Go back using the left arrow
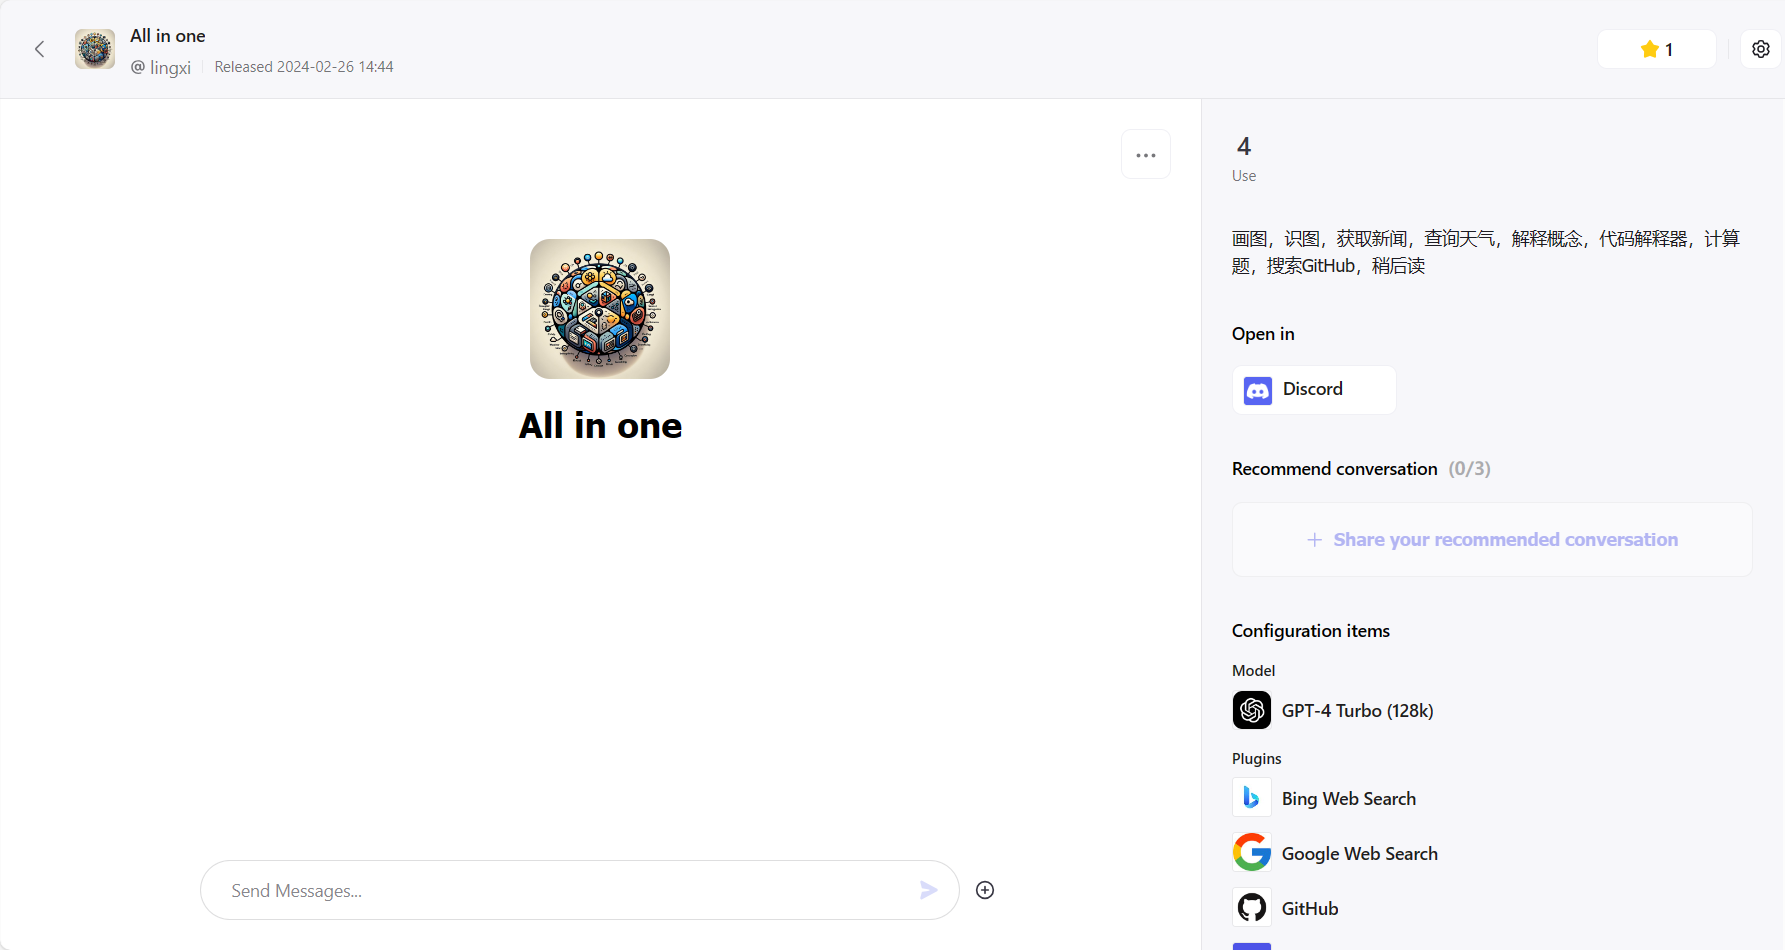 click(40, 49)
